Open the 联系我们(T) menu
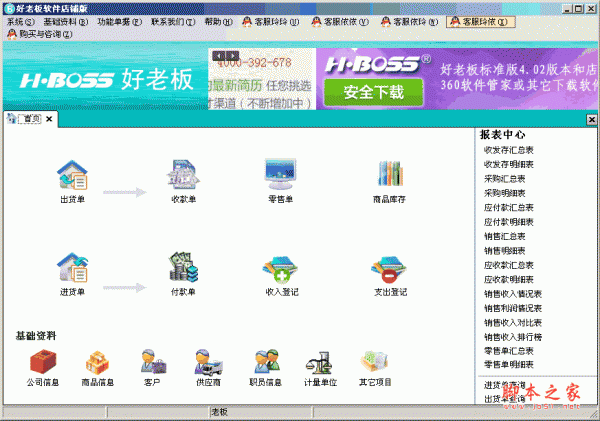This screenshot has width=600, height=421. click(173, 22)
